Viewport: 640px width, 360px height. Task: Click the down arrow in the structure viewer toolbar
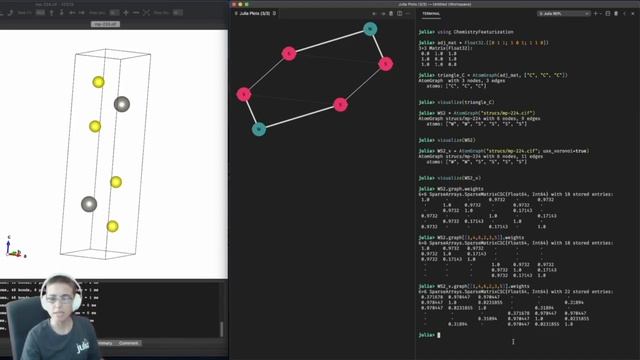[x=62, y=13]
